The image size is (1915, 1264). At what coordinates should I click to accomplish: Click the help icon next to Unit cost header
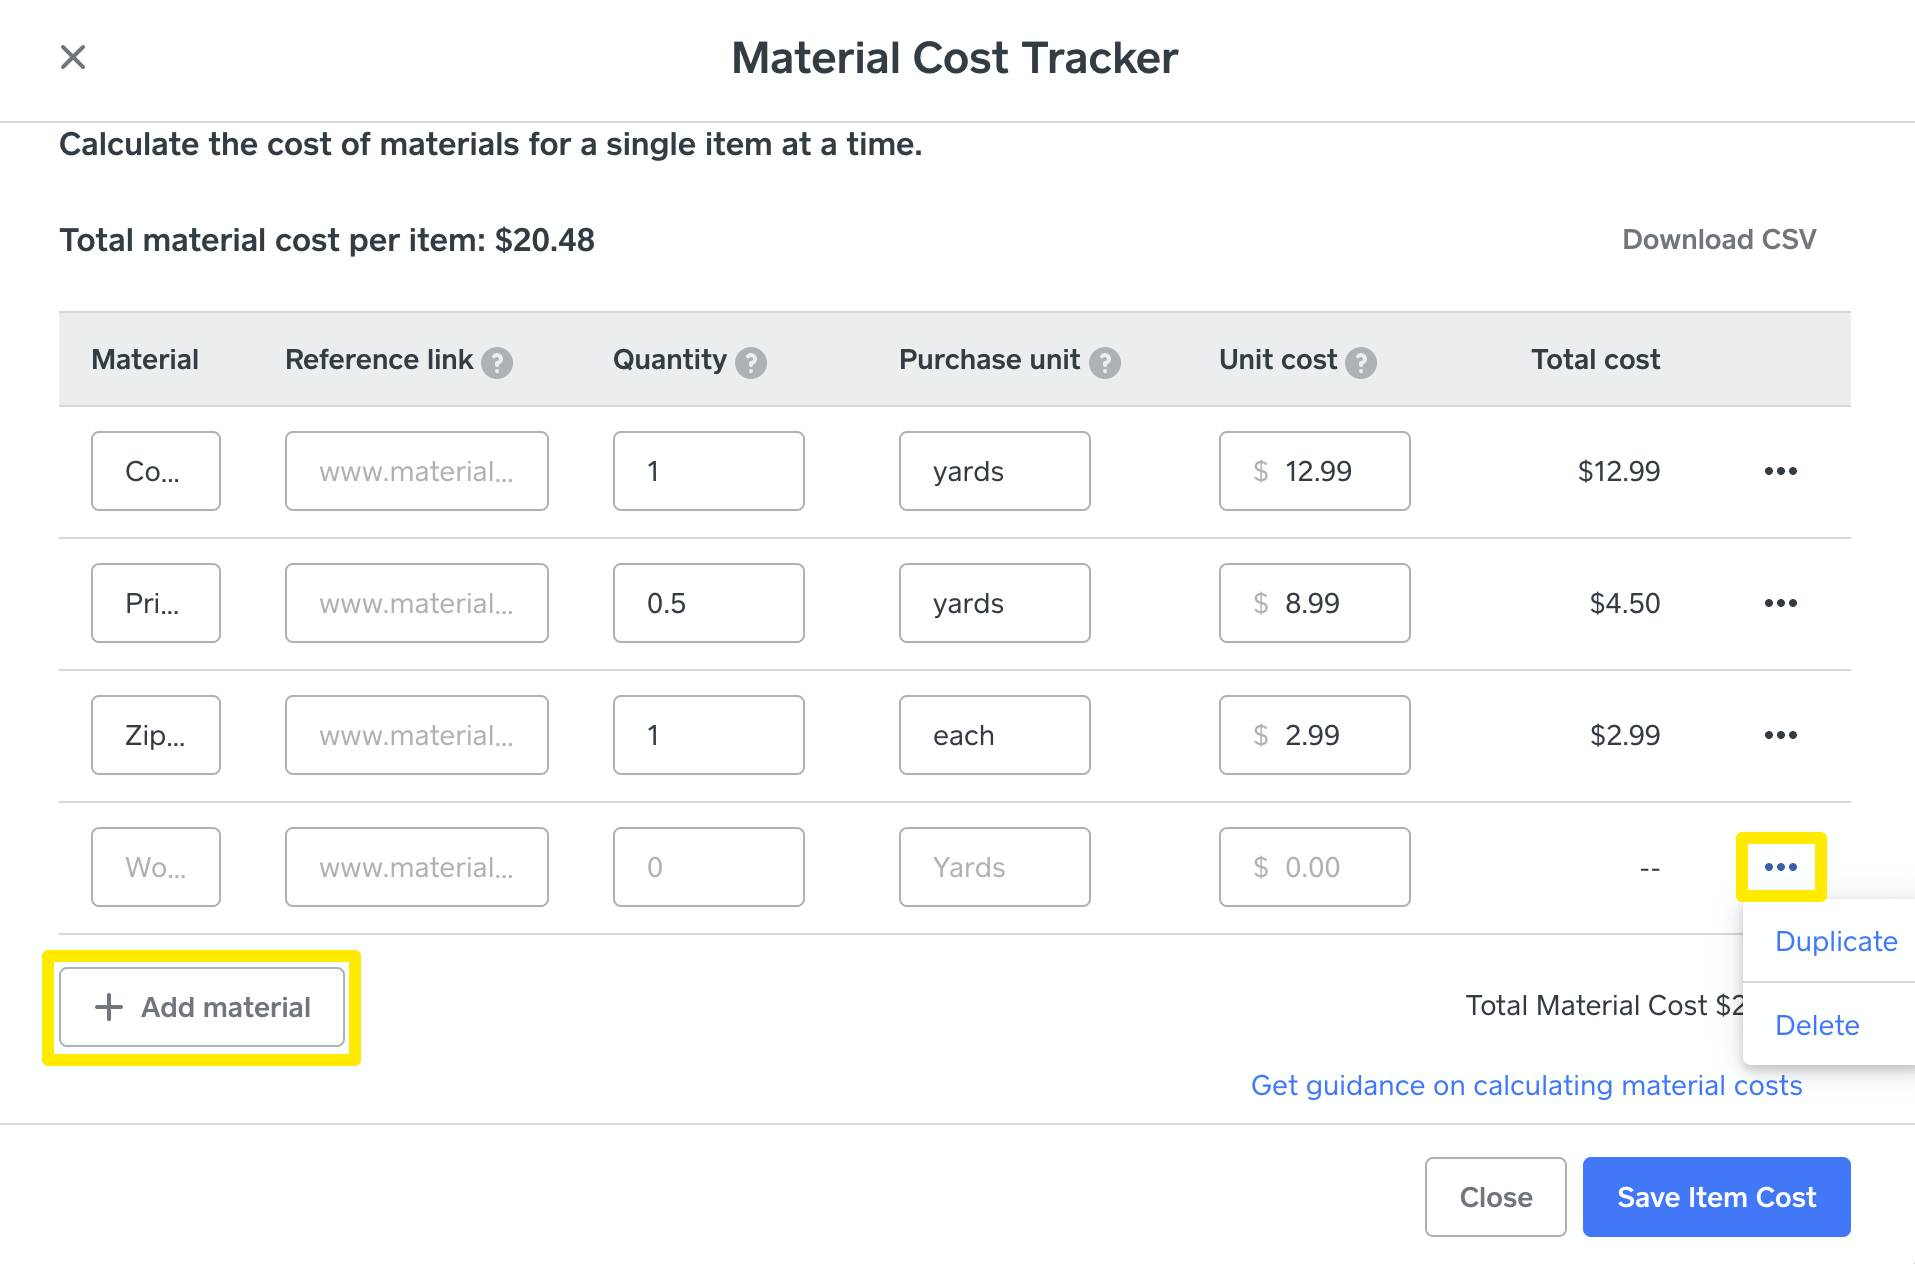(1363, 363)
